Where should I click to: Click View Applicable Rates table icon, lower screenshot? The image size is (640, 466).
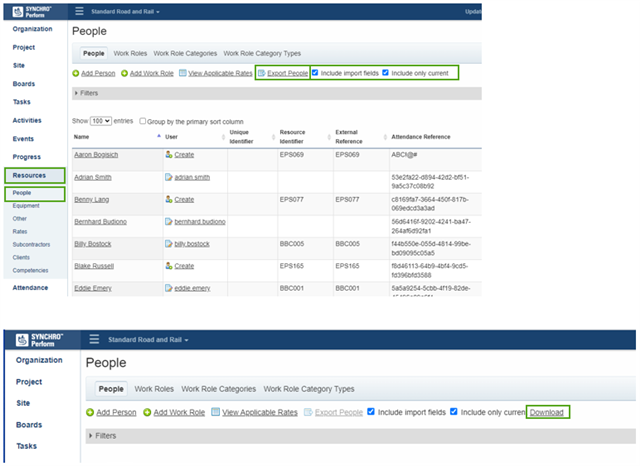tap(216, 412)
